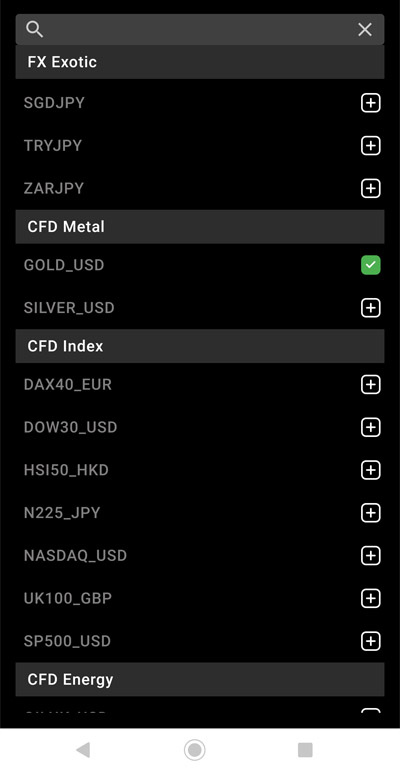Add NASDAQ_USD using the plus icon
The image size is (400, 775).
coord(370,556)
